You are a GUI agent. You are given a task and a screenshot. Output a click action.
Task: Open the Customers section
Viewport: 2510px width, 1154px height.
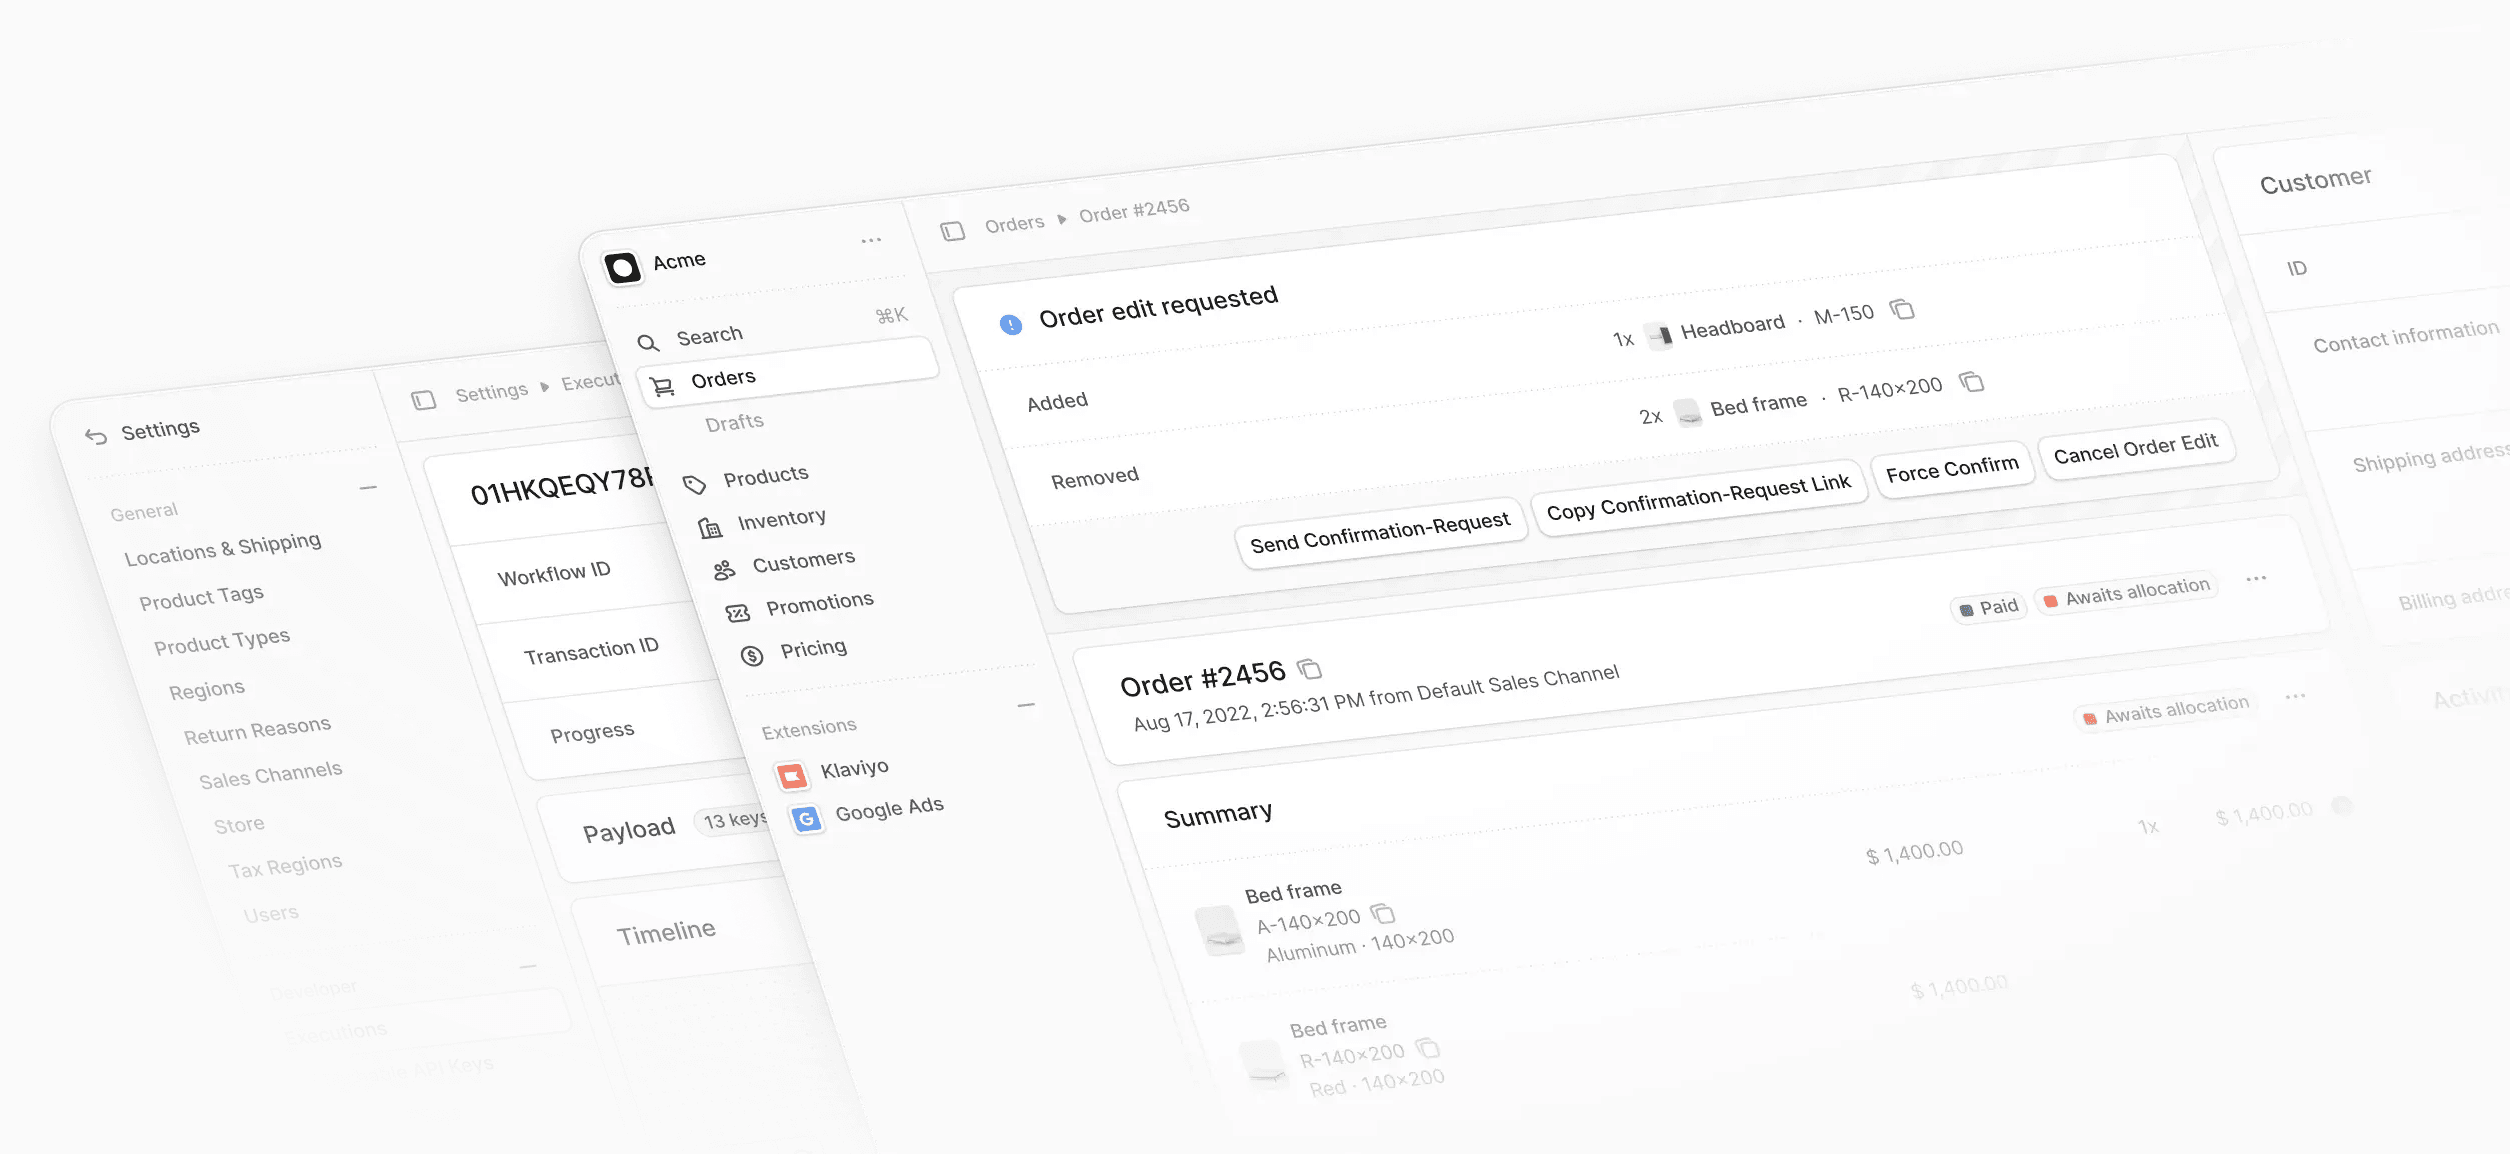[x=803, y=561]
